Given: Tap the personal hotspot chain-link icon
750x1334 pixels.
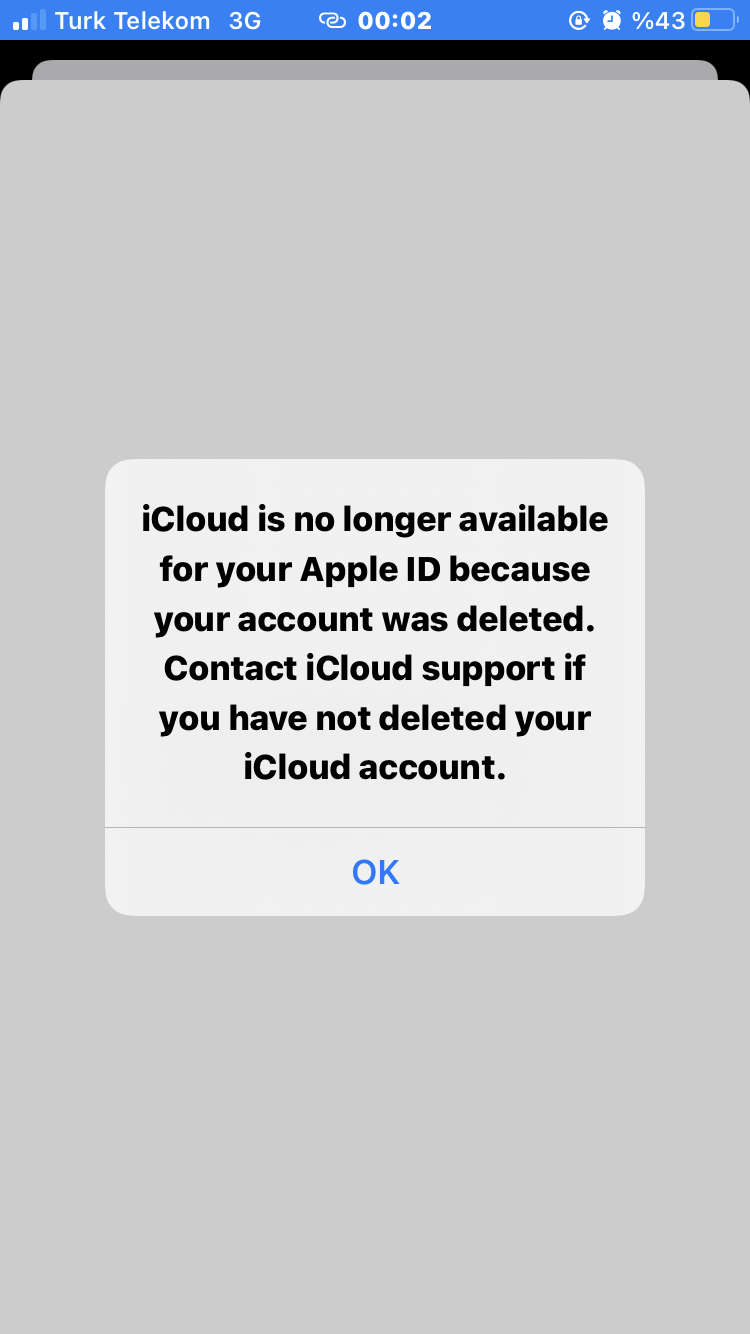Looking at the screenshot, I should click(x=332, y=20).
